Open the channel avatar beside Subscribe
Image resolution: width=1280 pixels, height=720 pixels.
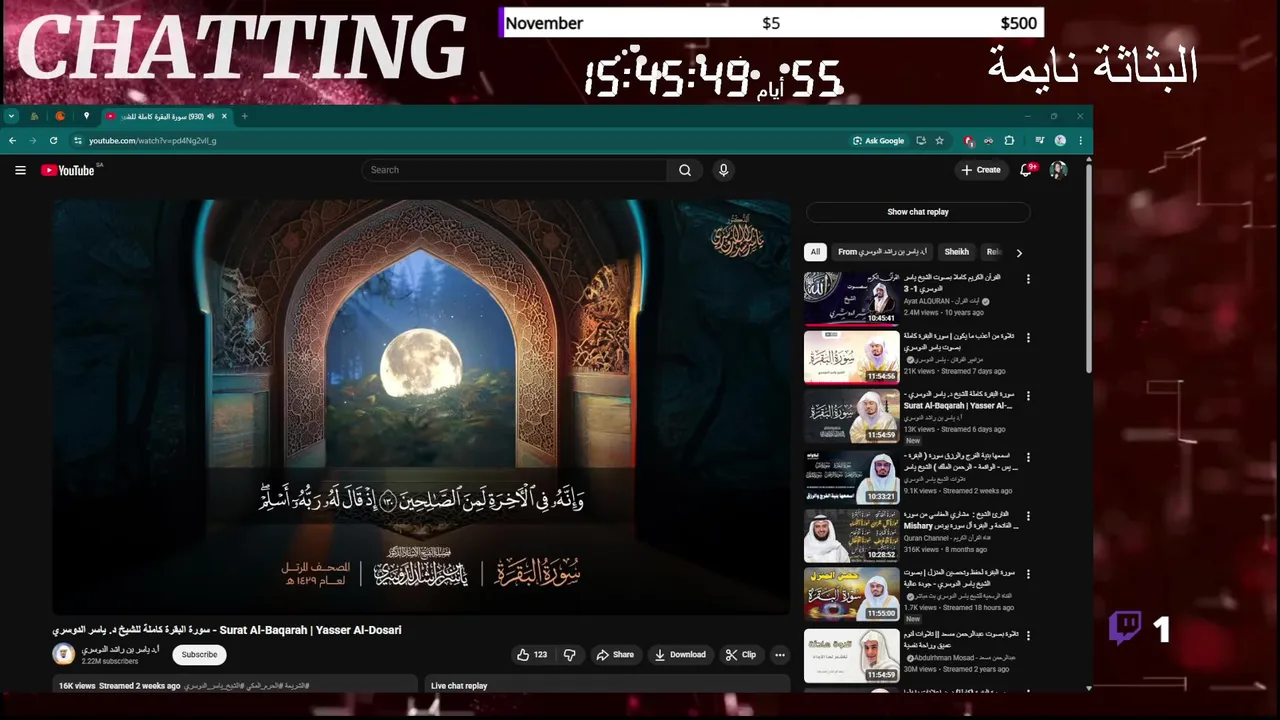click(x=64, y=655)
